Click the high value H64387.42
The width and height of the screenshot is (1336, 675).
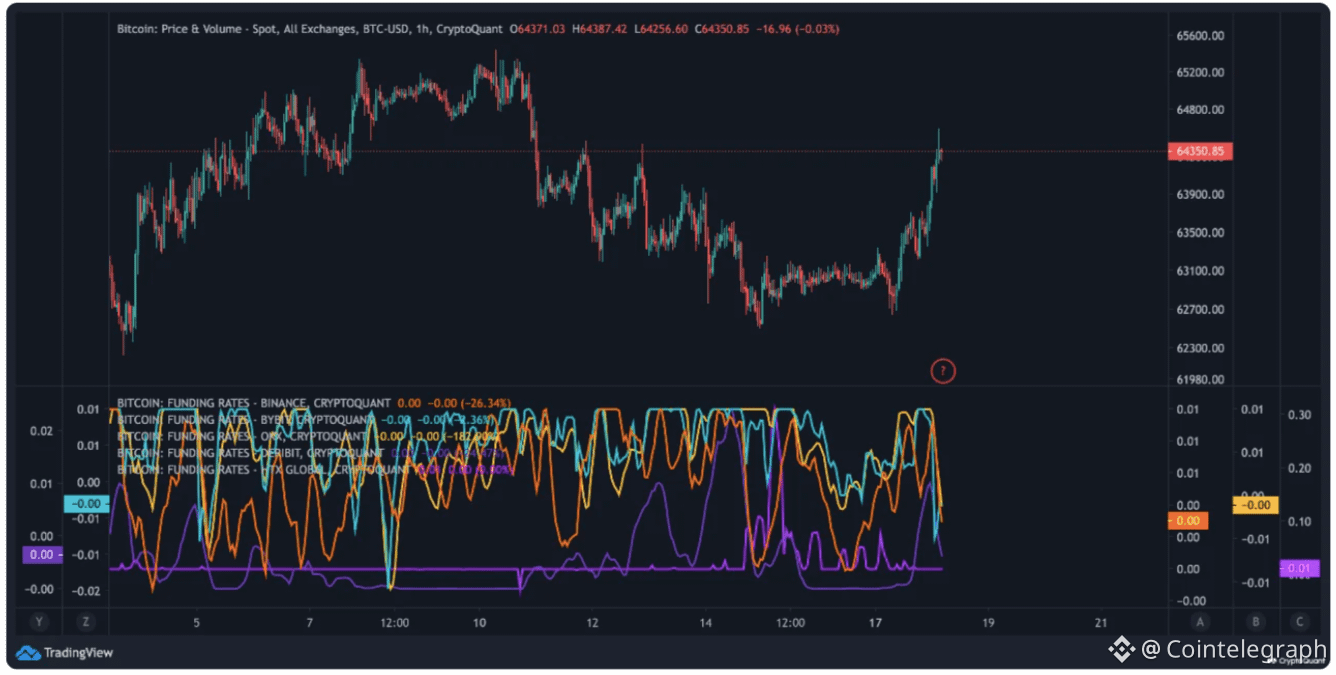coord(599,29)
